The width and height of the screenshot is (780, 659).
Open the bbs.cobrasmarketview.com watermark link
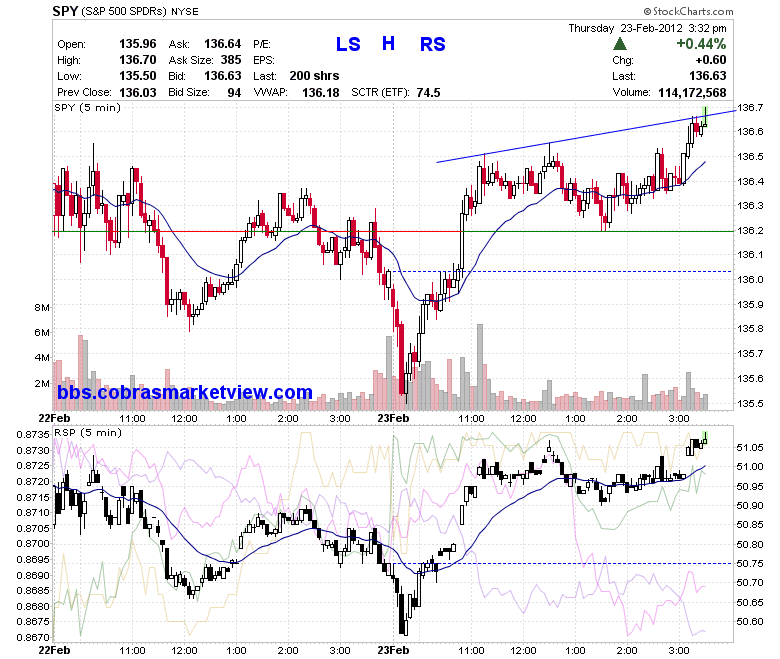click(x=185, y=392)
